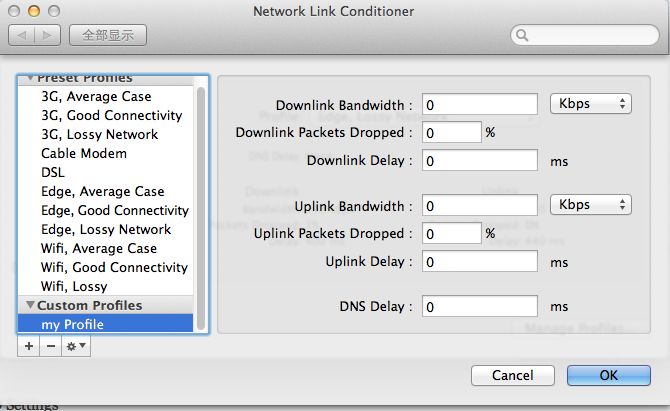Image resolution: width=670 pixels, height=411 pixels.
Task: Click the 全部显示 toolbar button
Action: tap(108, 35)
